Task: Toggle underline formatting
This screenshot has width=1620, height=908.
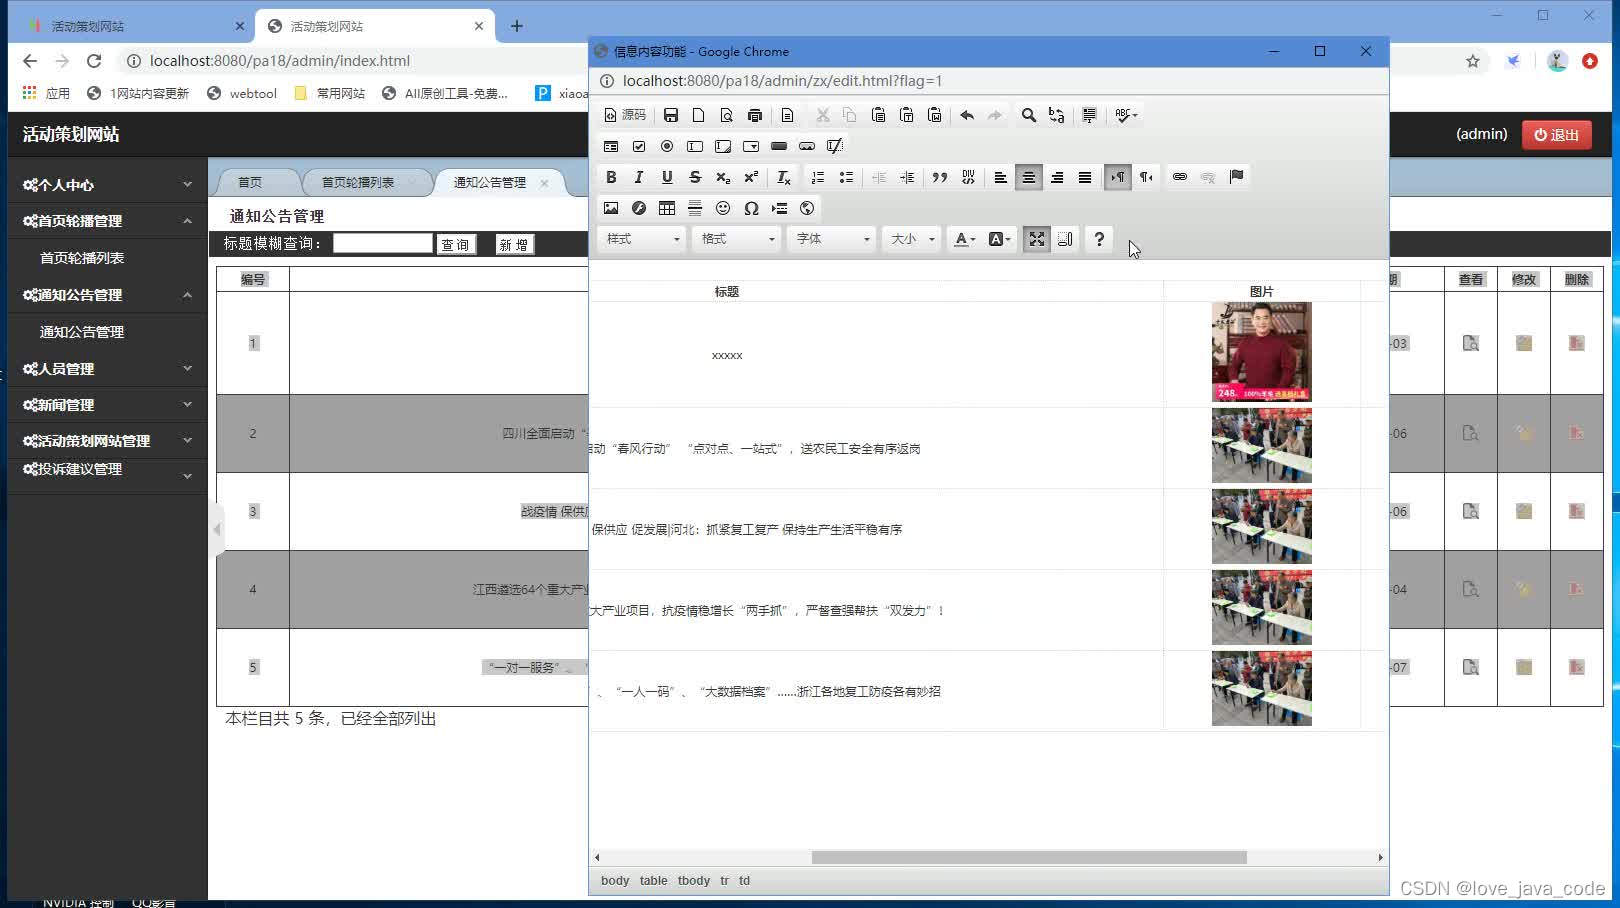Action: [x=667, y=177]
